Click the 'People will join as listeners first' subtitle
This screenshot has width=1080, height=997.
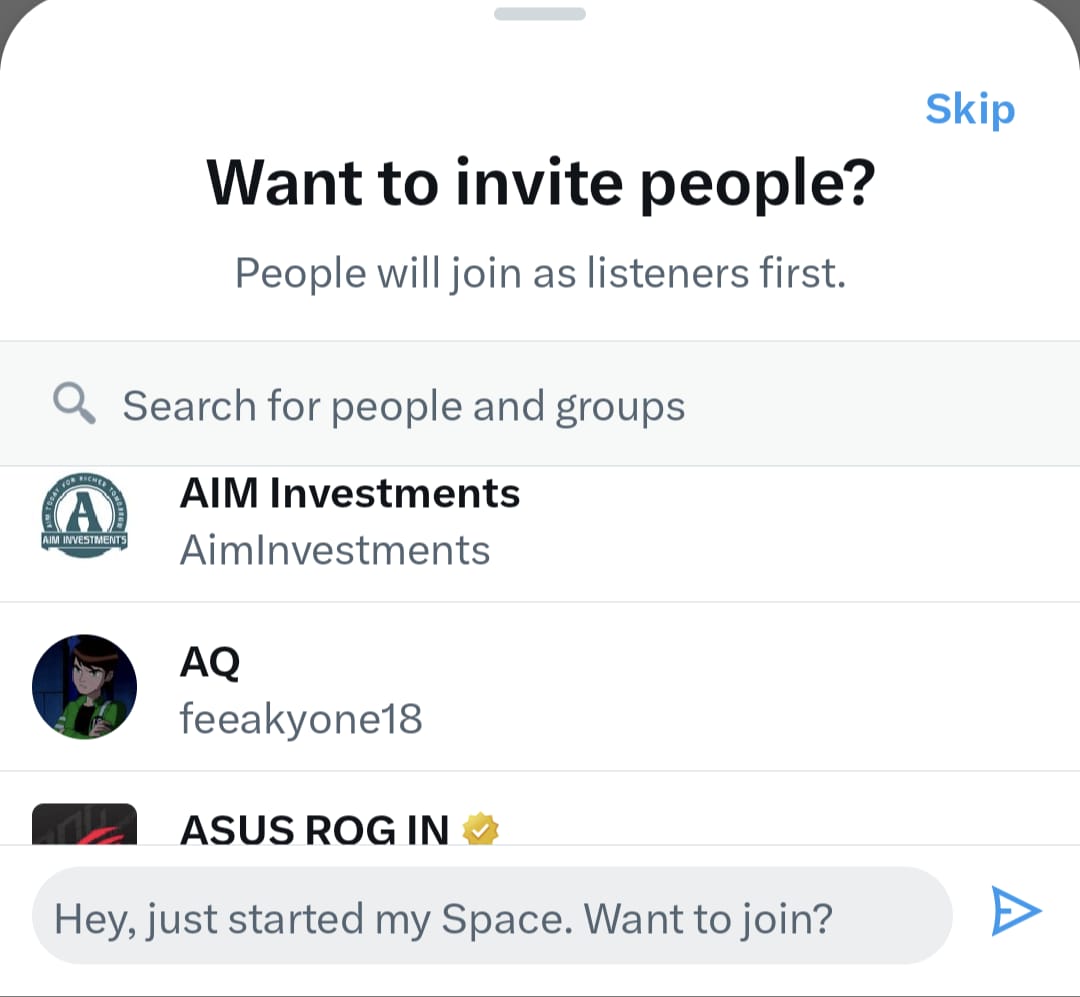coord(539,271)
